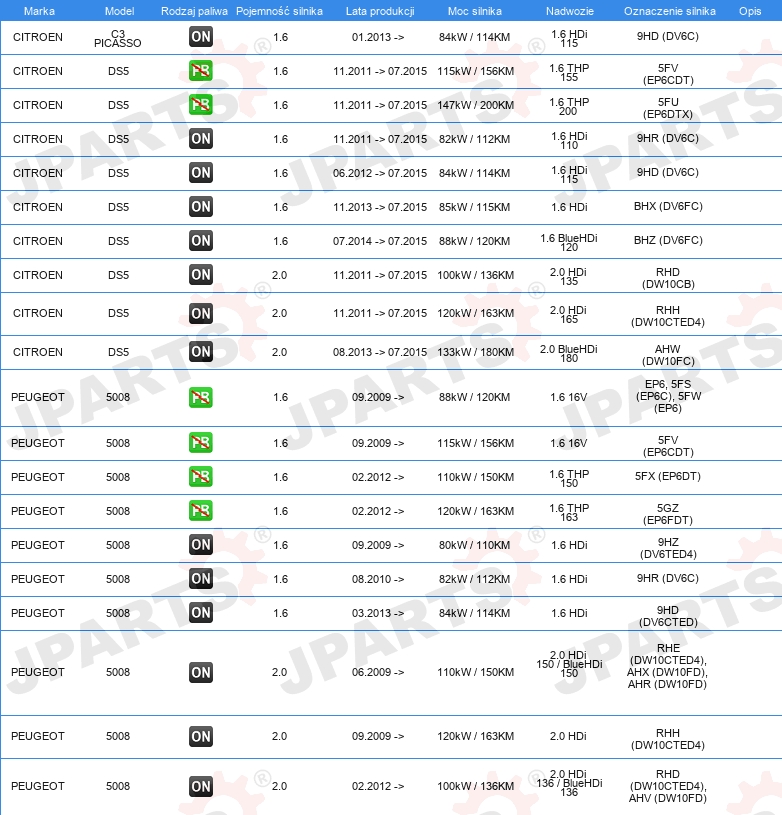Select the '80kW / 110KM' power cell
Image resolution: width=782 pixels, height=815 pixels.
474,545
